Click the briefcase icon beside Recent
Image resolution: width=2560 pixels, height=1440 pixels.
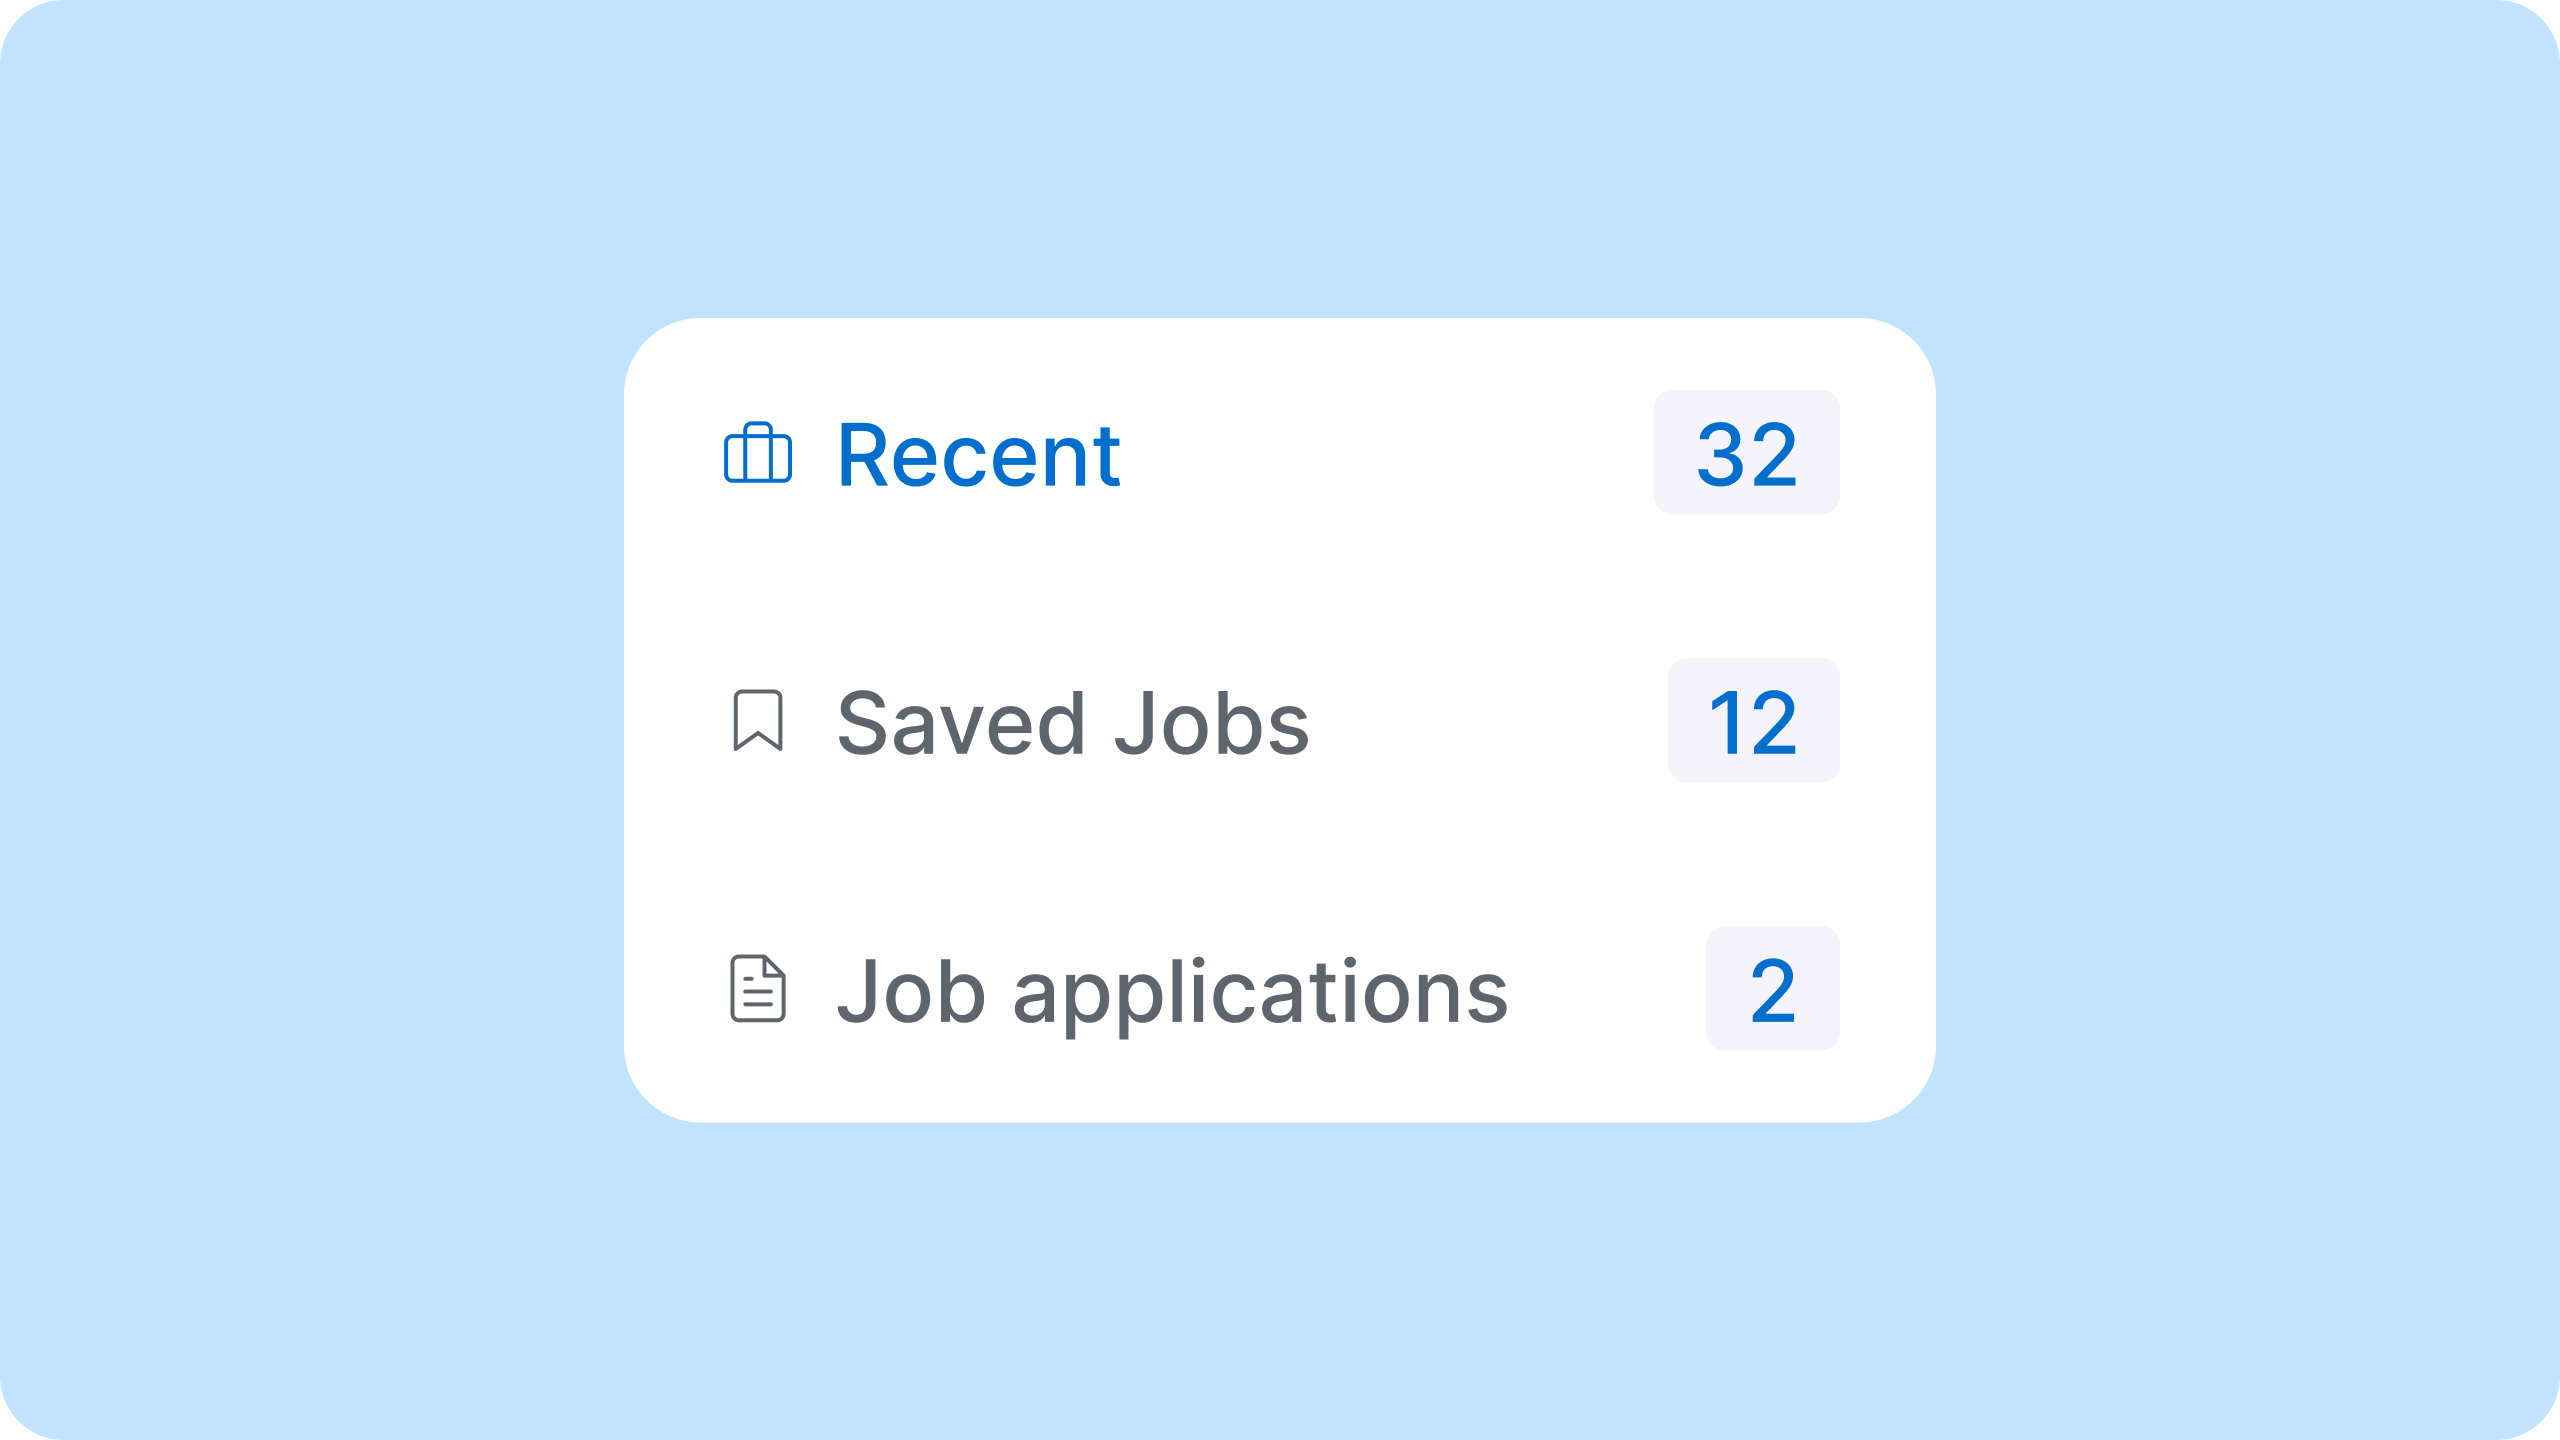click(x=758, y=454)
